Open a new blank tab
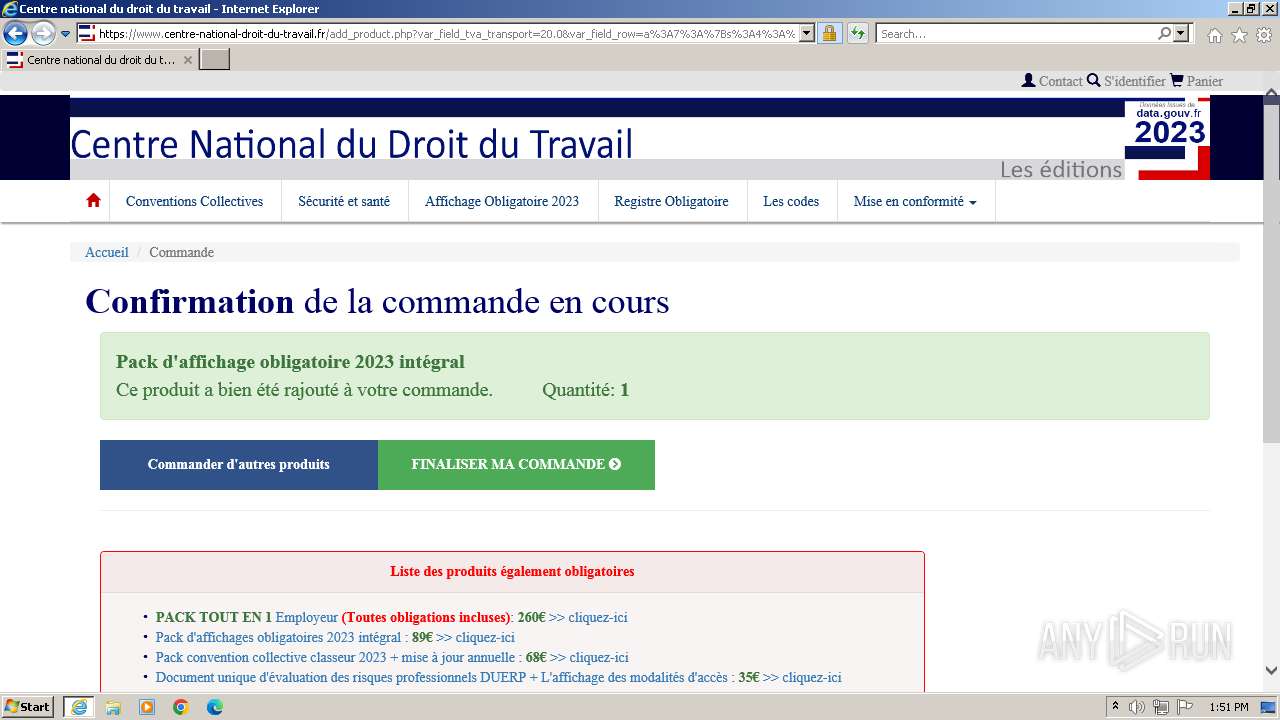Image resolution: width=1280 pixels, height=720 pixels. (215, 60)
